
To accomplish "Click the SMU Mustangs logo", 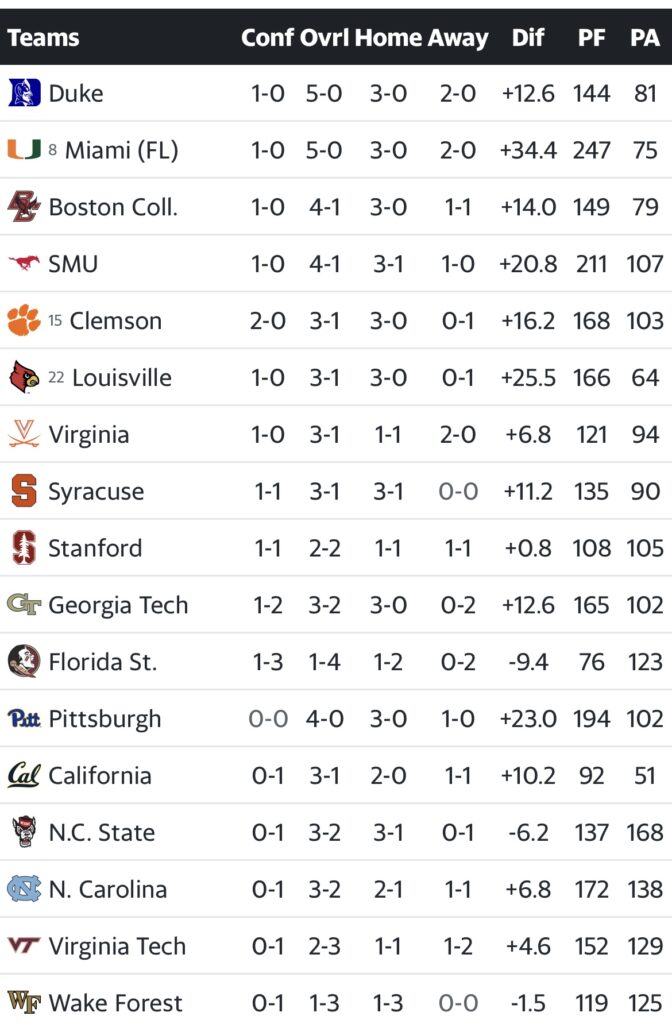I will click(x=24, y=264).
